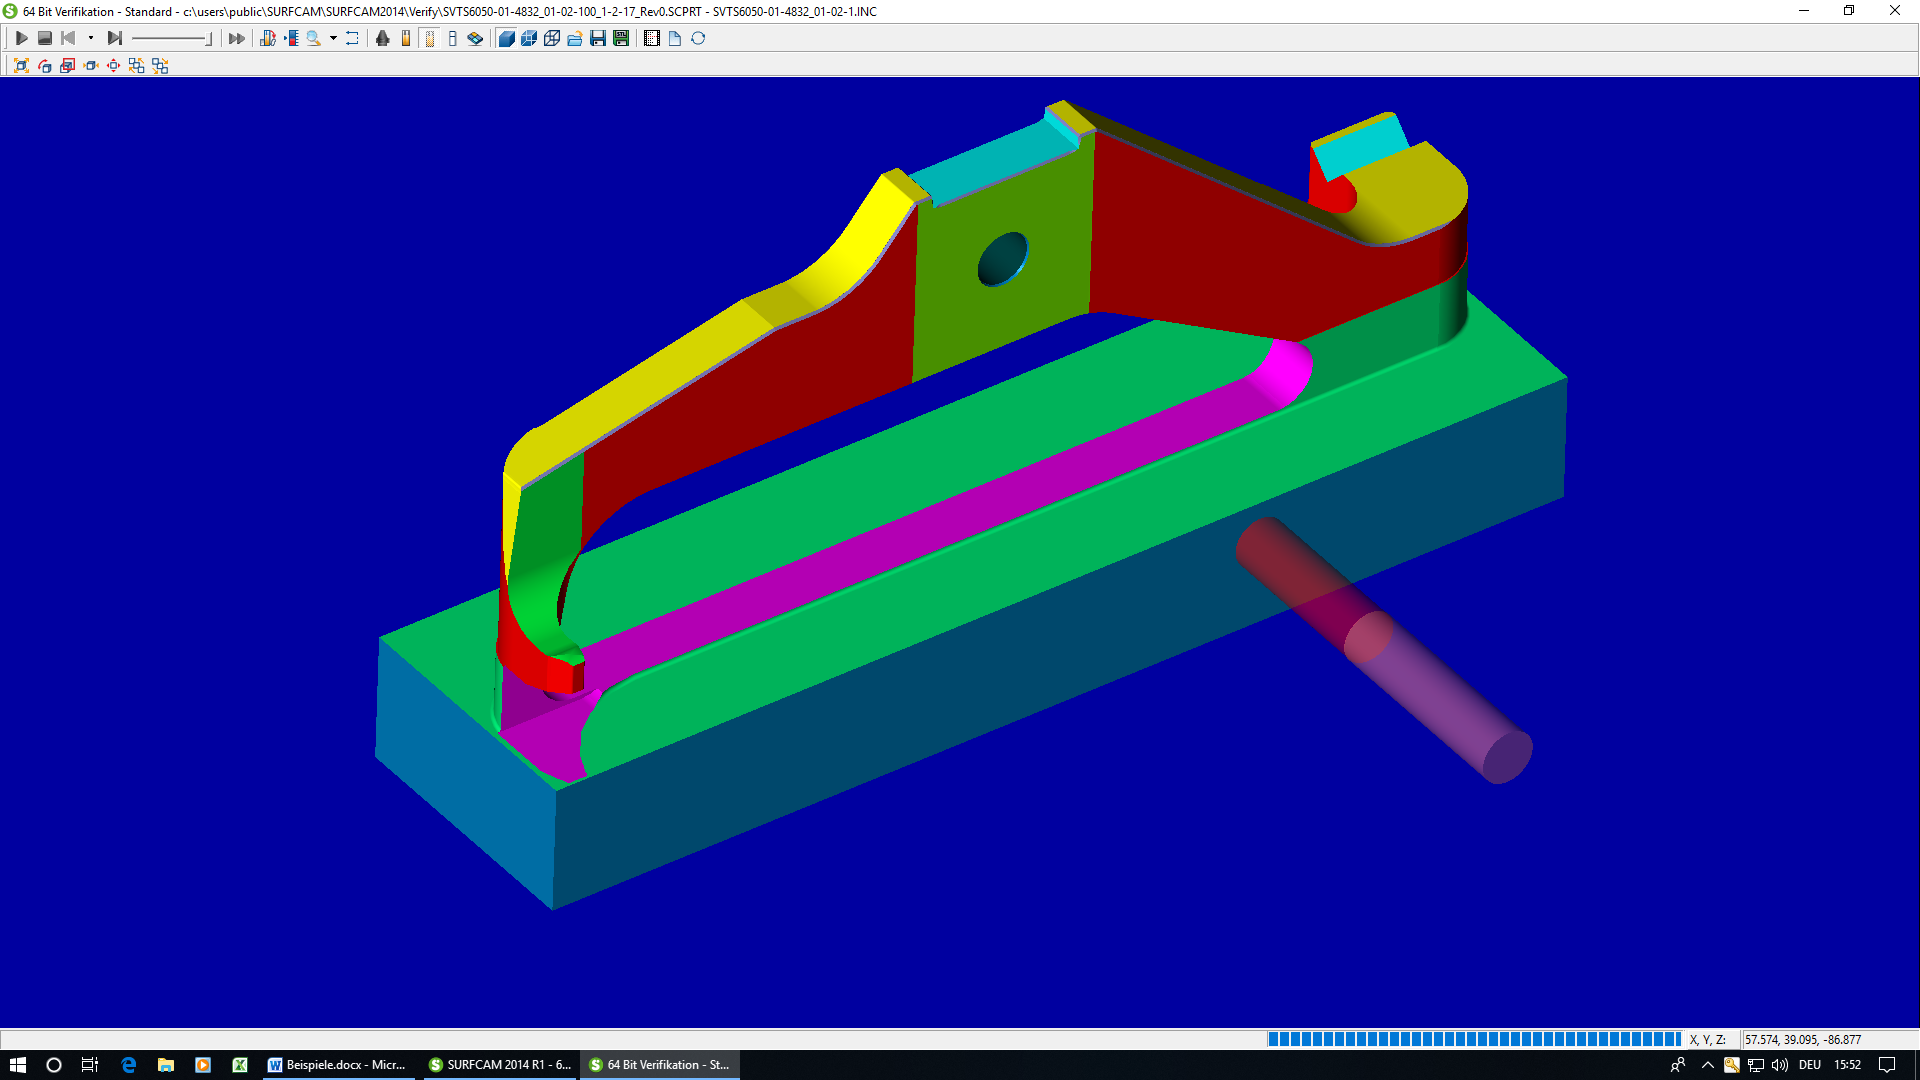The image size is (1920, 1080).
Task: Click the fit-to-window view icon
Action: pos(21,65)
